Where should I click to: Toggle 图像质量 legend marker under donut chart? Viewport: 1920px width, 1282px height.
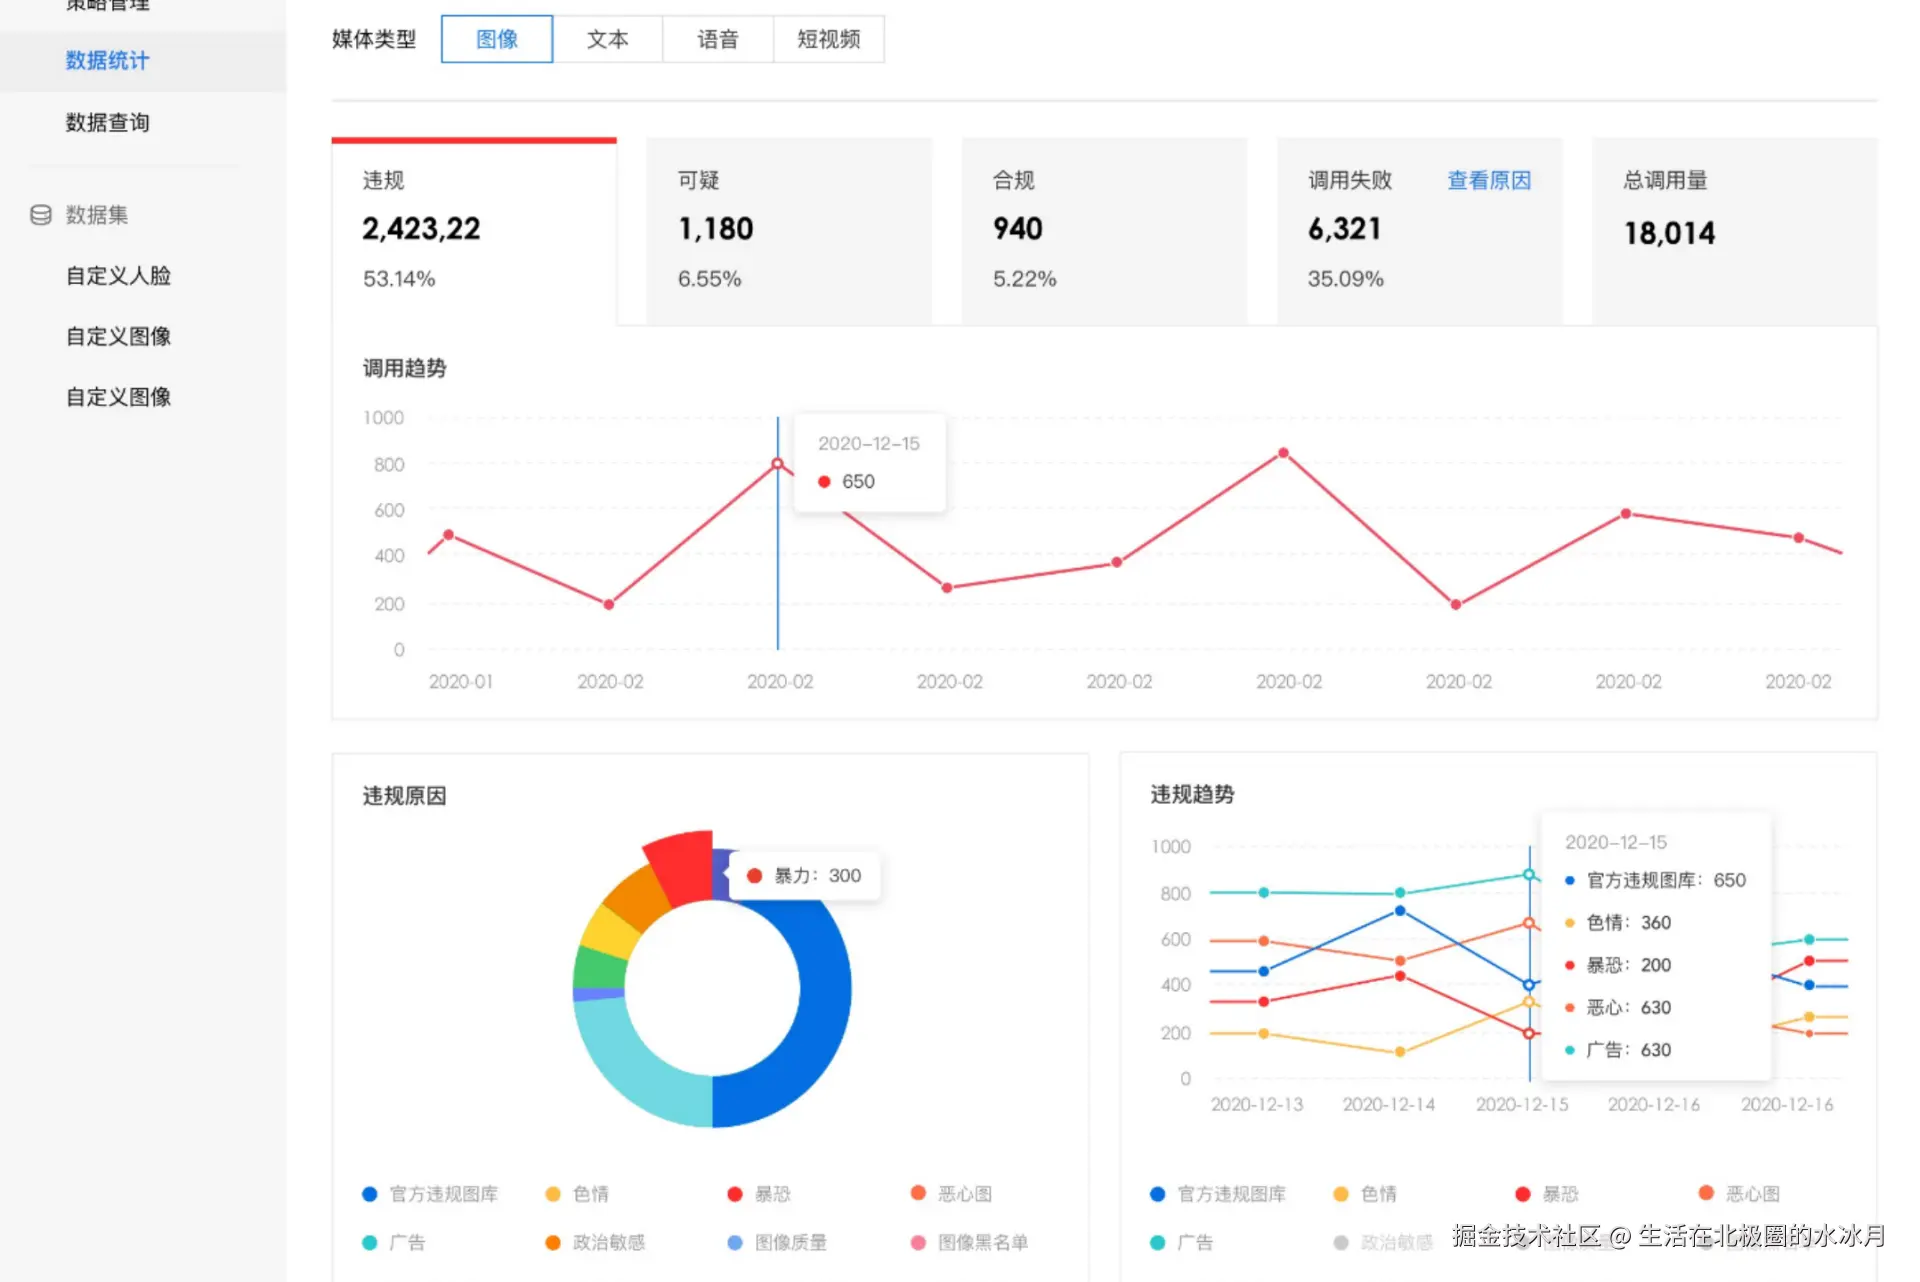[x=735, y=1243]
